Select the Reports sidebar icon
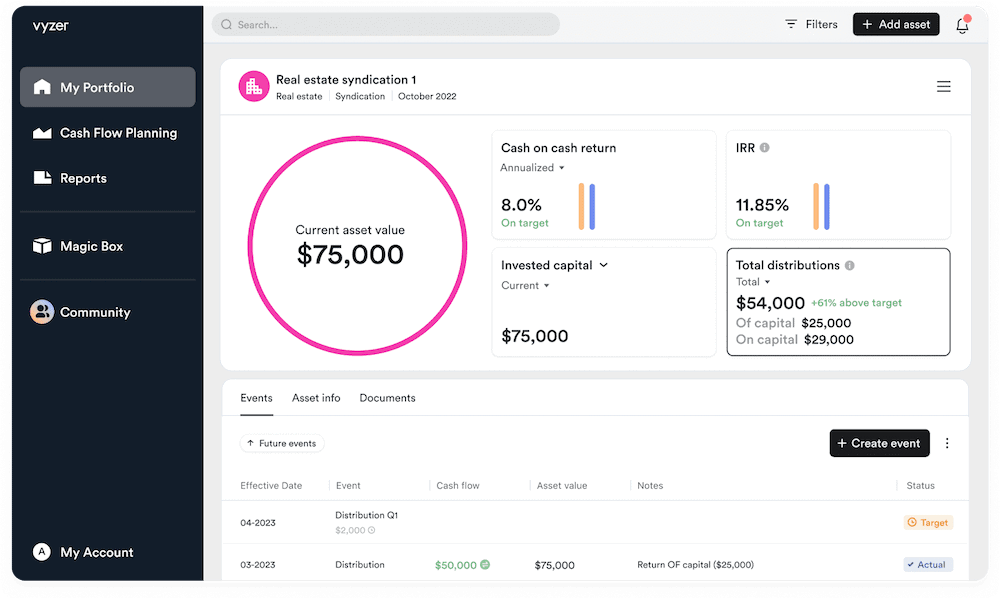Screen dimensions: 1000x598 42,177
